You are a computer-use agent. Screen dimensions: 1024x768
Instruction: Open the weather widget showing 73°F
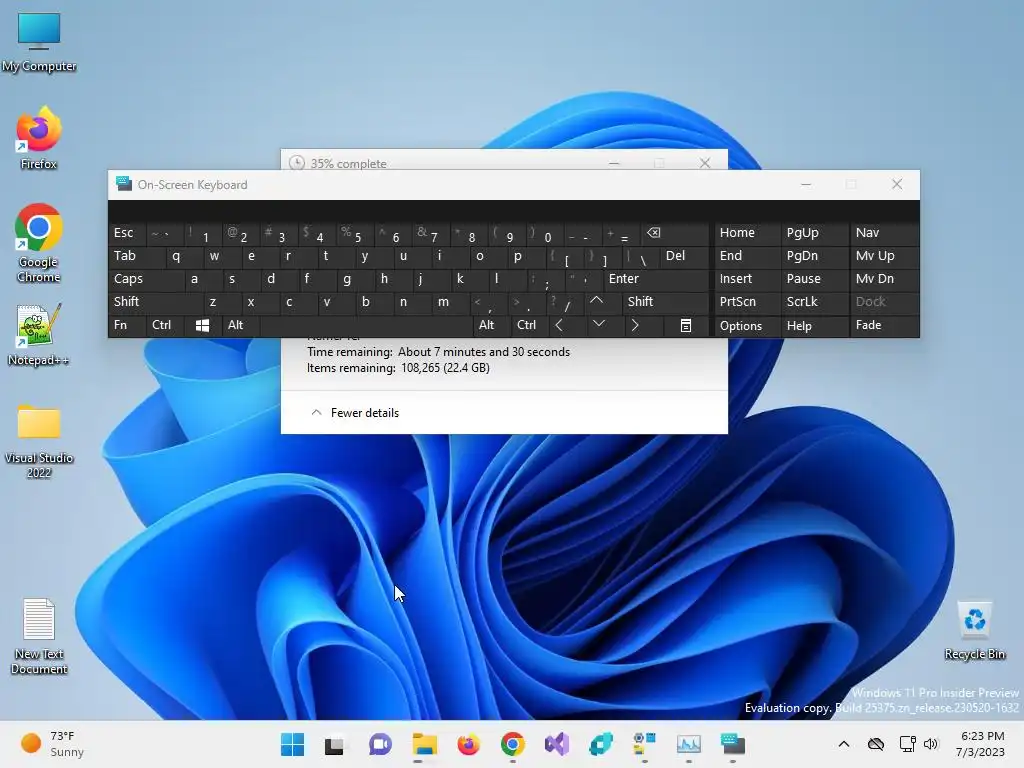pyautogui.click(x=52, y=744)
